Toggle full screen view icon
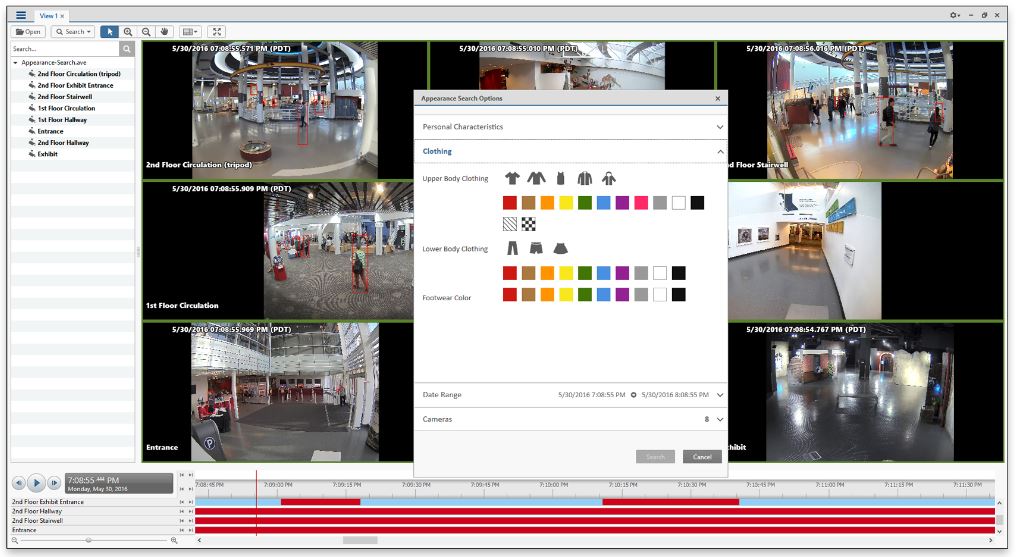Screen dimensions: 1018x557 [x=217, y=31]
